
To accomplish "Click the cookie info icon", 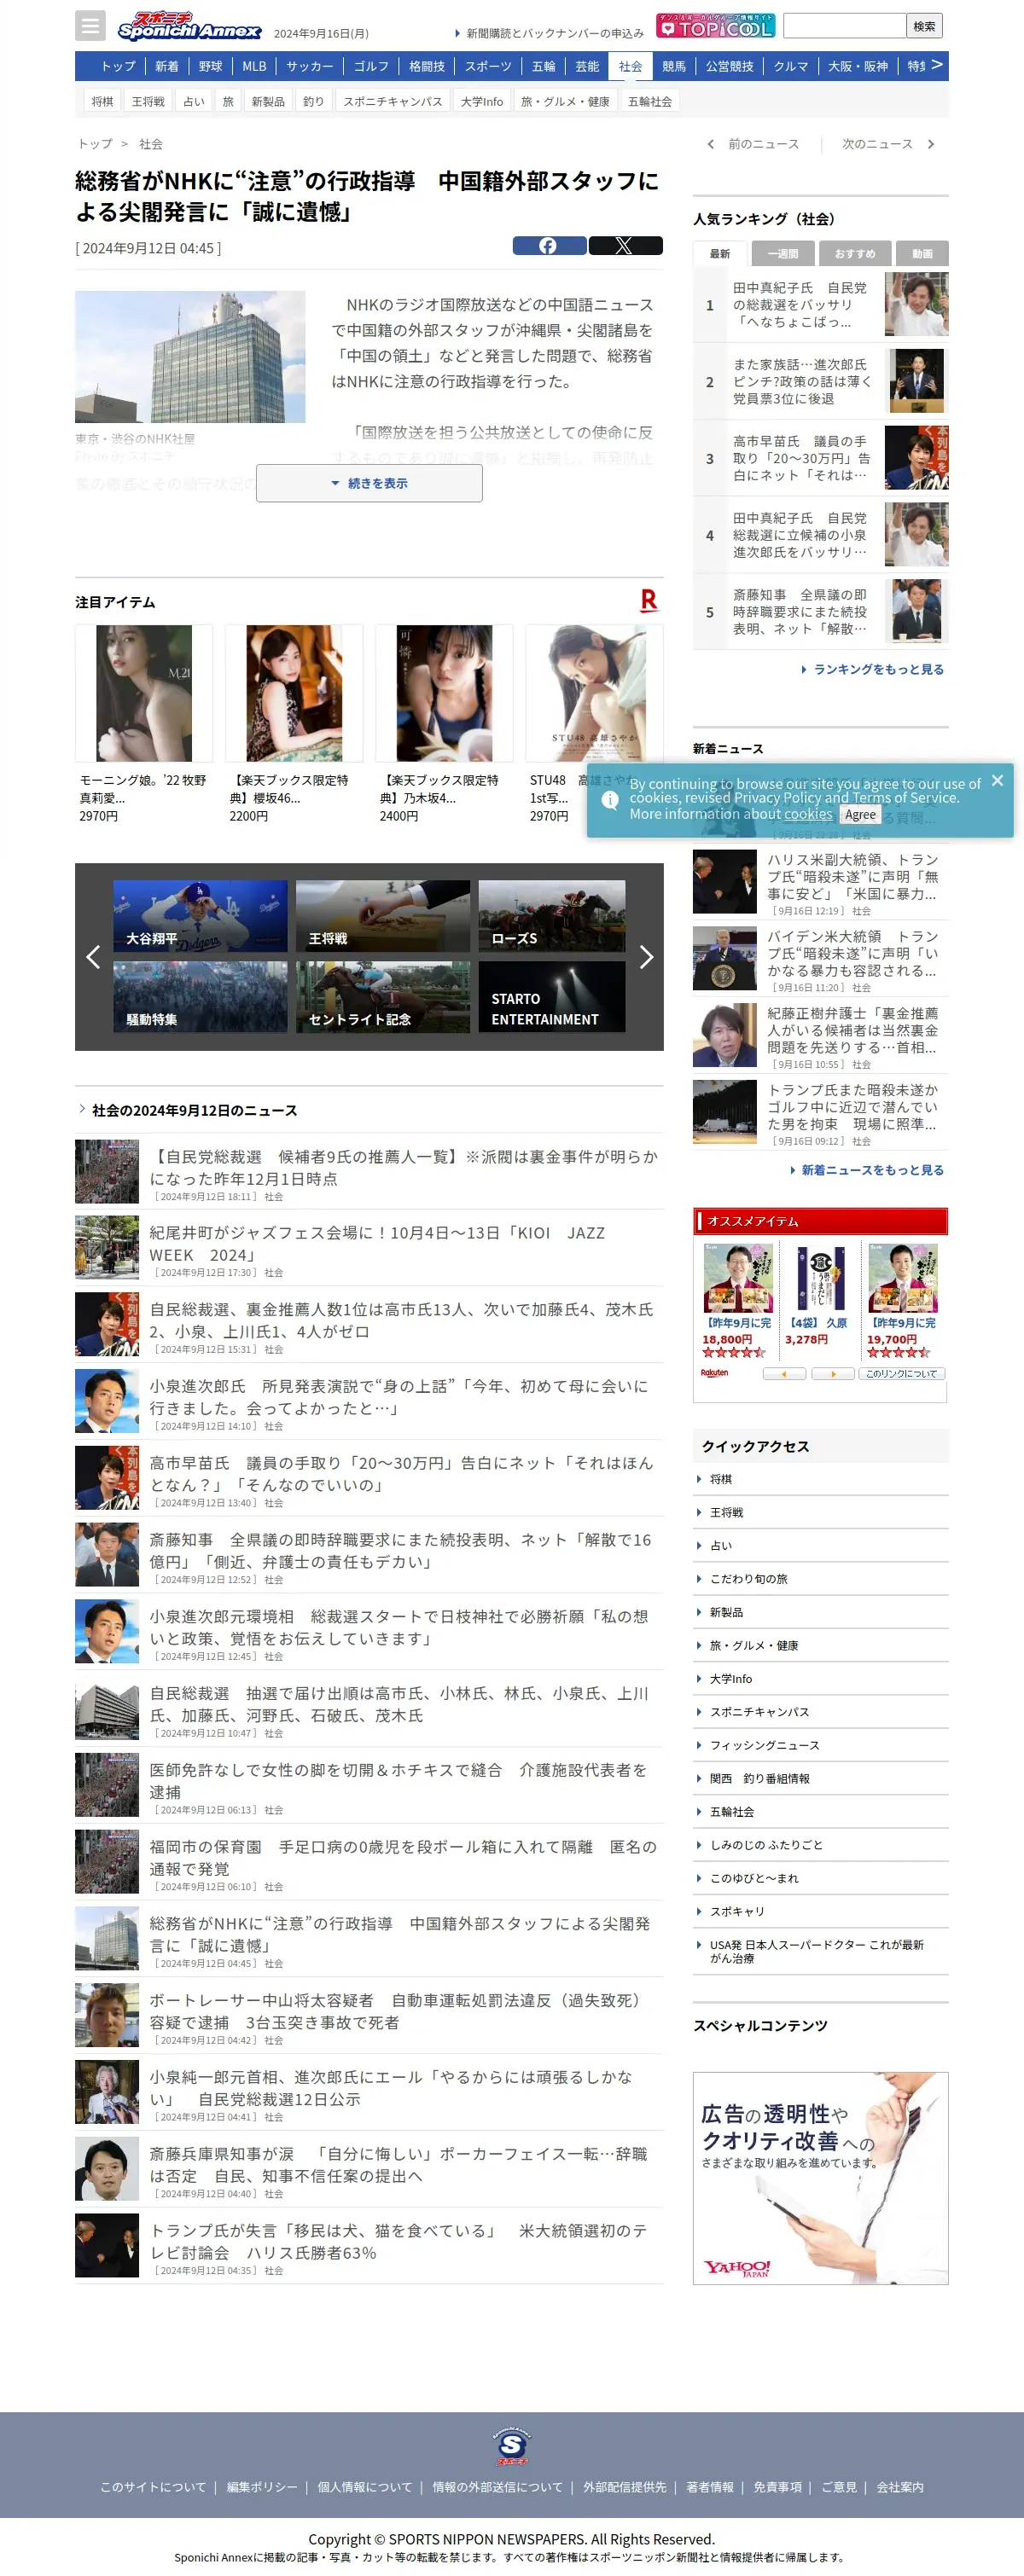I will click(609, 800).
